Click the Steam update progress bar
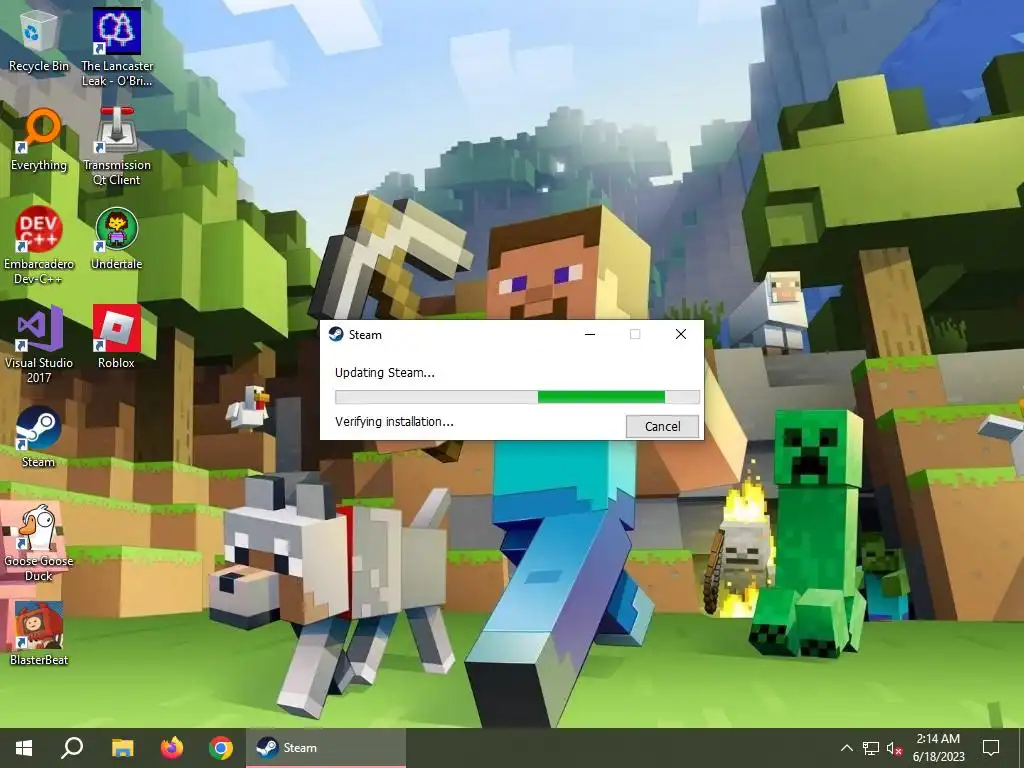Screen dimensions: 1024x768 tap(517, 396)
